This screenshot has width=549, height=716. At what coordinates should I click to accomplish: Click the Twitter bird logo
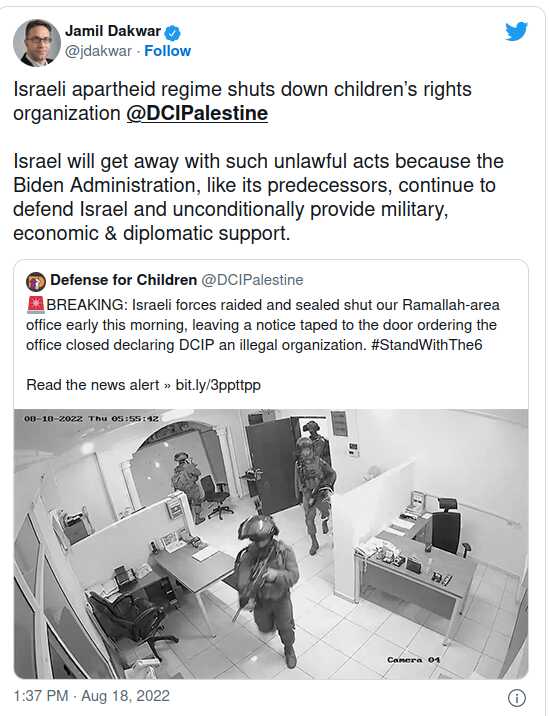pyautogui.click(x=516, y=32)
